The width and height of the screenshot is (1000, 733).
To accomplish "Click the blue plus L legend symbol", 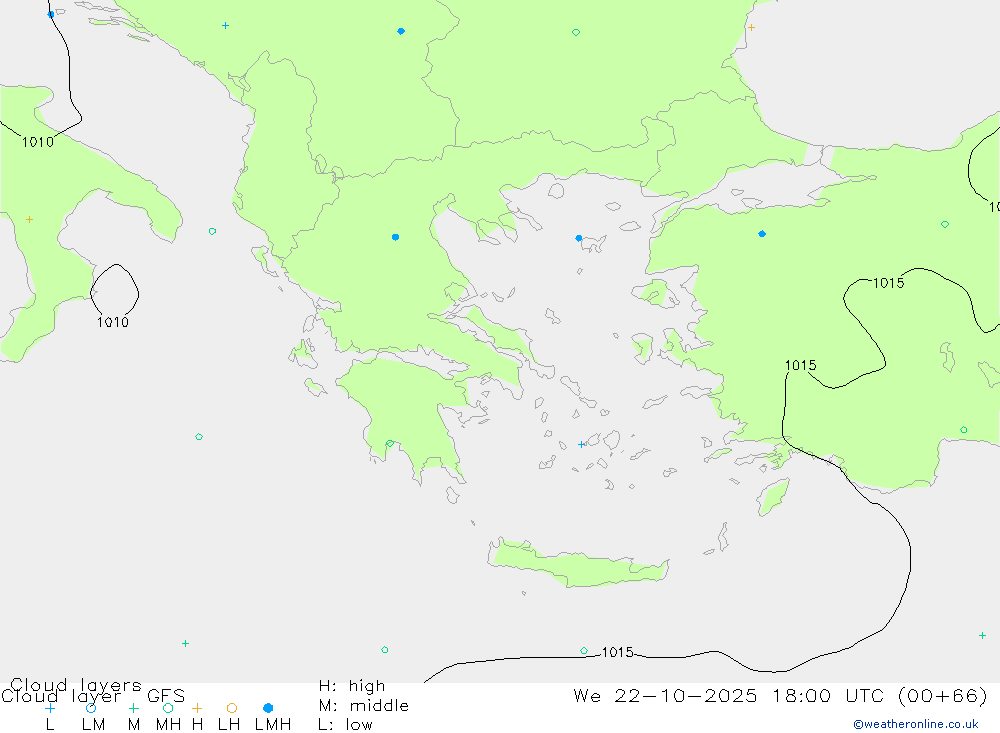I will click(x=50, y=708).
